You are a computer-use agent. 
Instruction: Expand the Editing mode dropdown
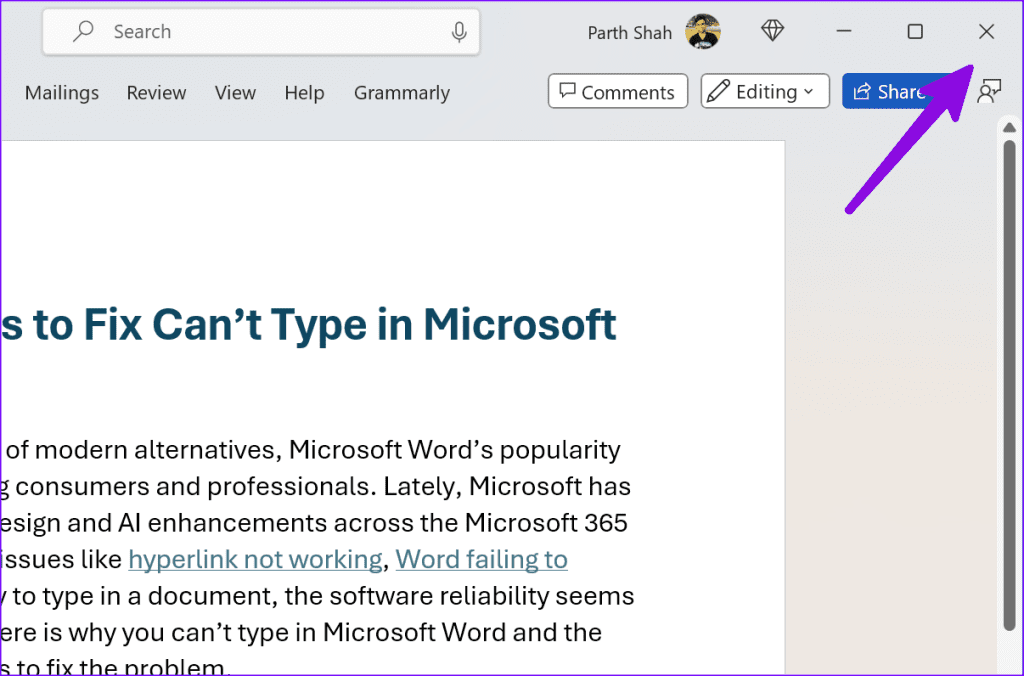[x=766, y=92]
